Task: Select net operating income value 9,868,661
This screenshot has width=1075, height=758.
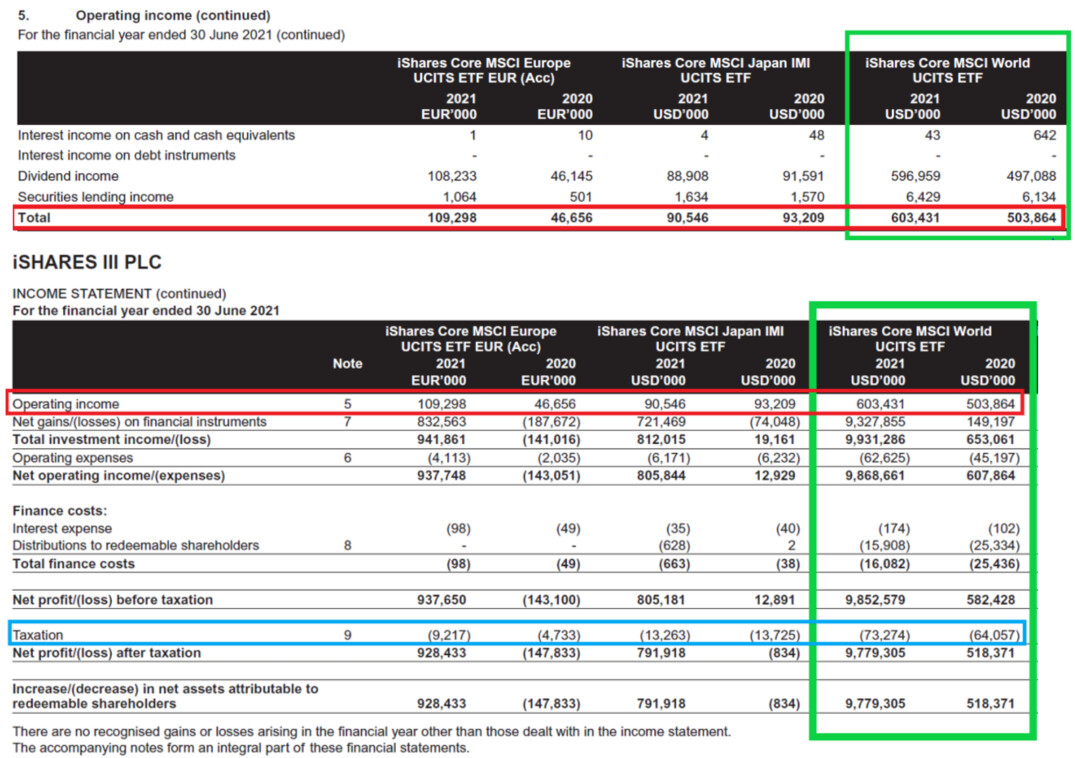Action: 875,475
